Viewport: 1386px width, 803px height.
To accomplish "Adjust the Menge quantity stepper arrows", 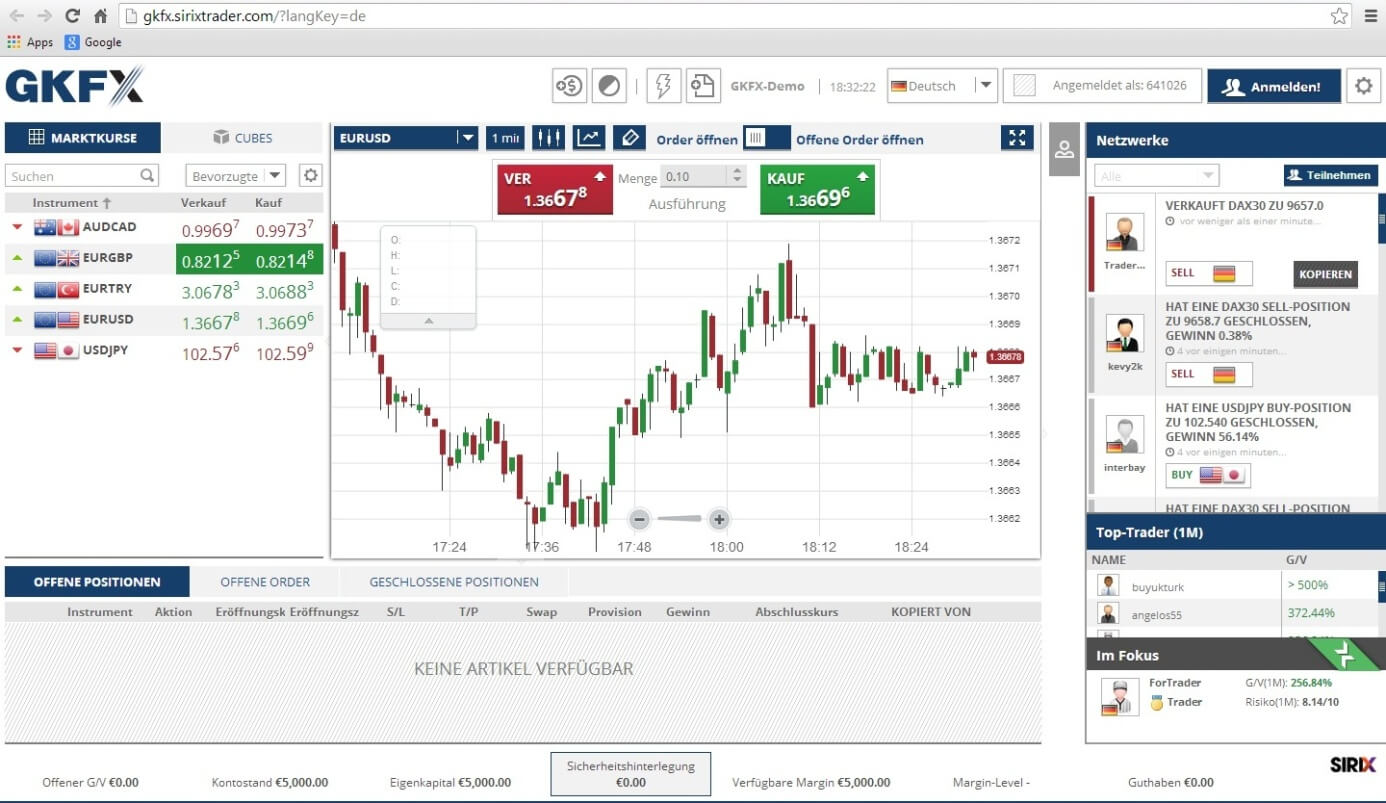I will click(x=738, y=176).
